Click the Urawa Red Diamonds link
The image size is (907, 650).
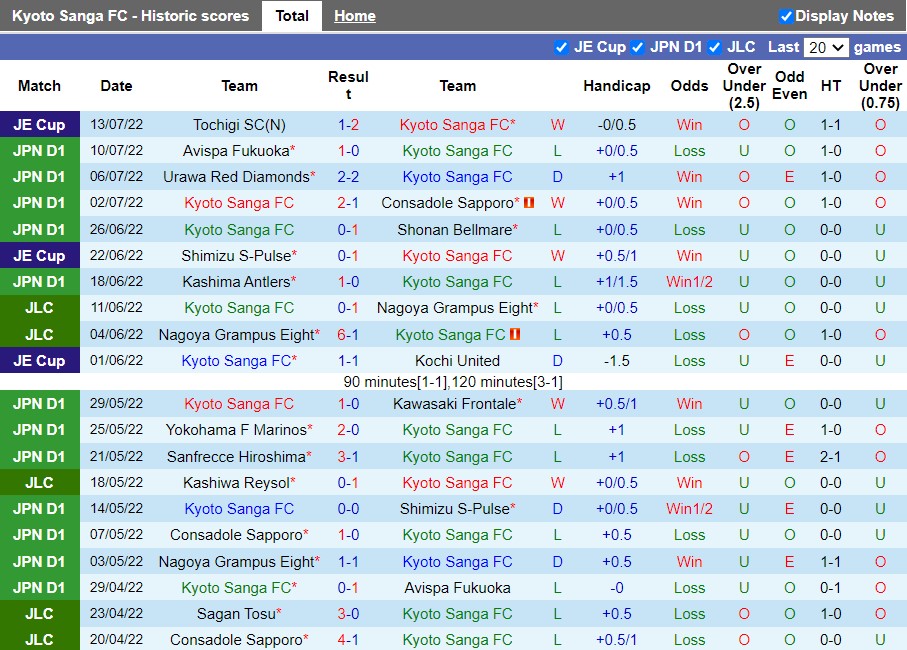239,176
